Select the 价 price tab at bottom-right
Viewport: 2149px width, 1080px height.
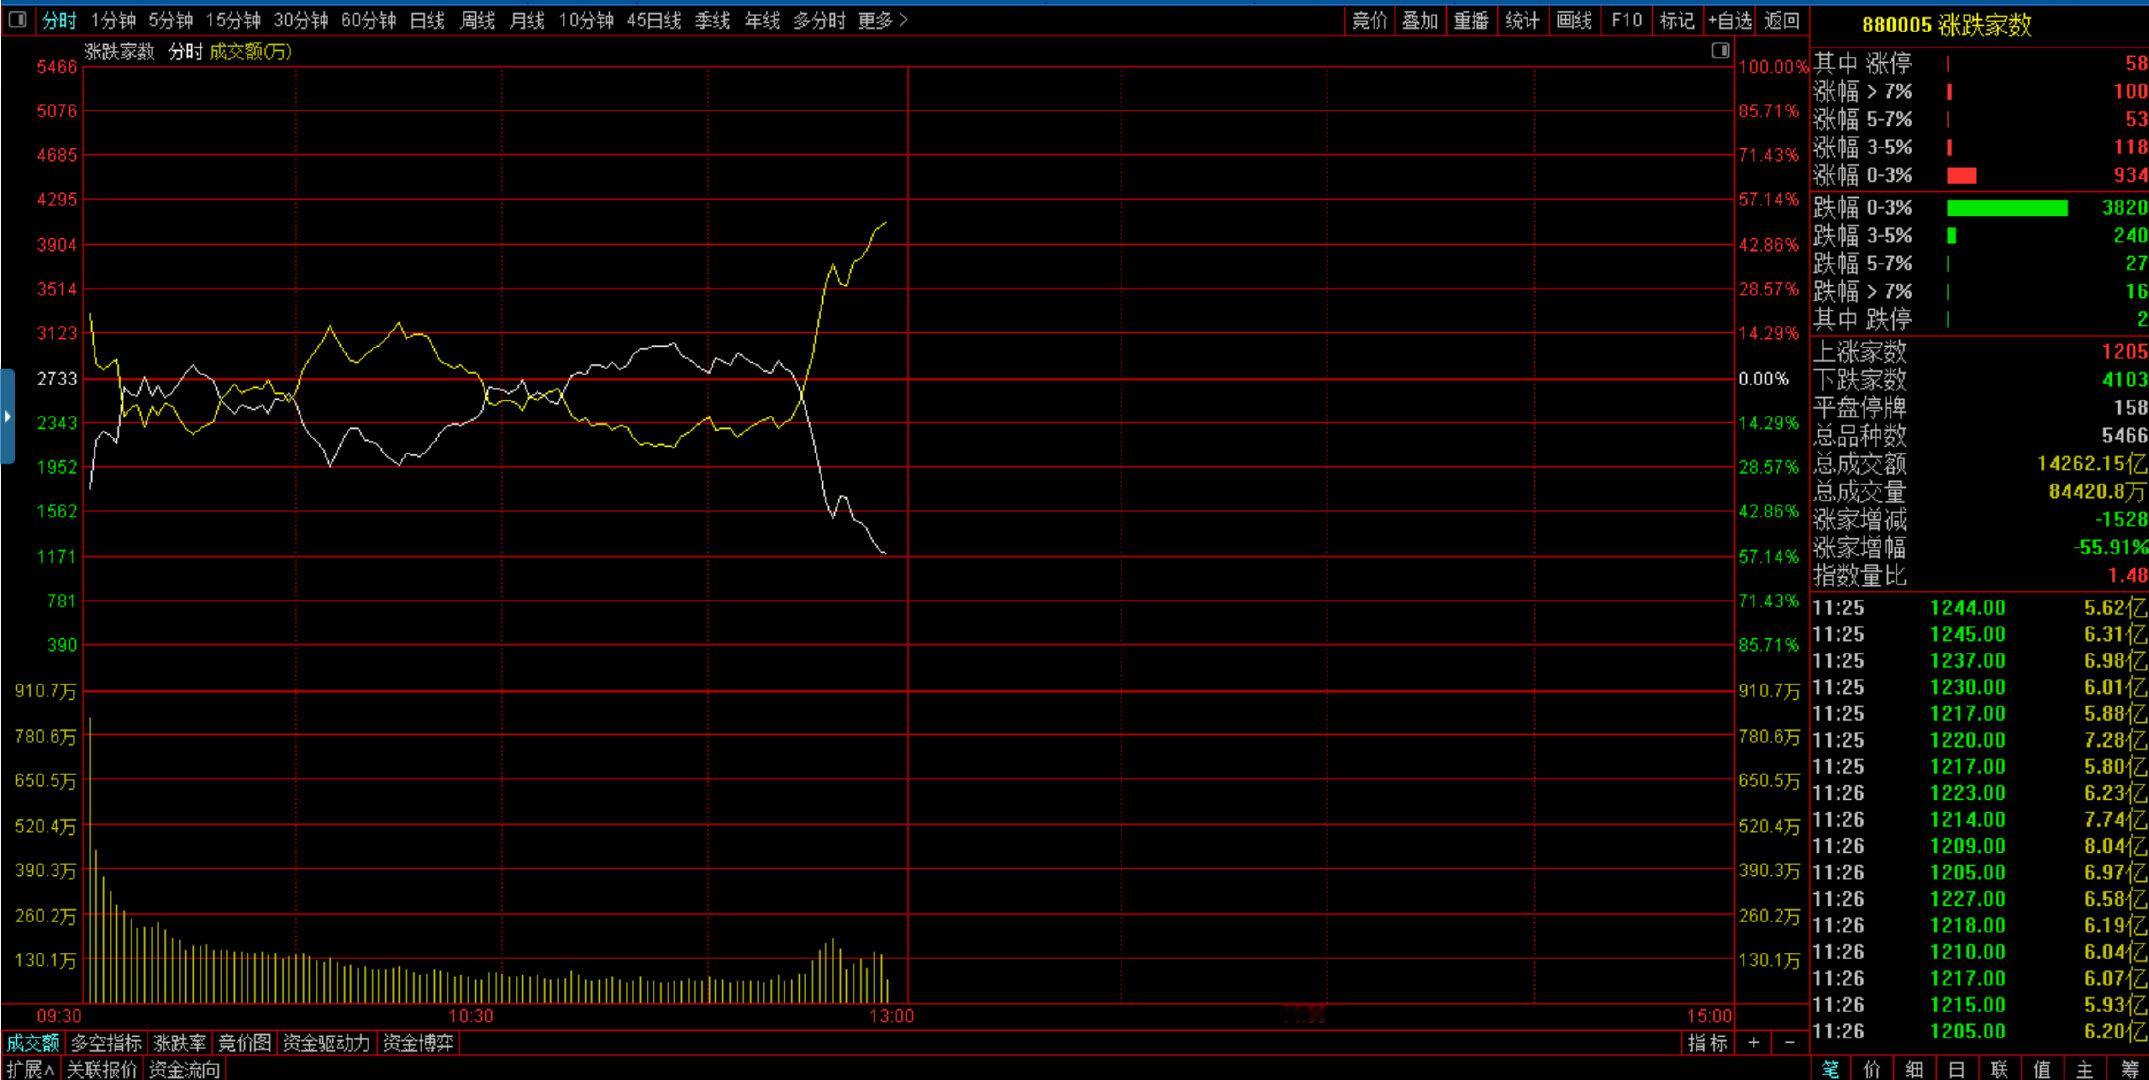(x=1872, y=1069)
